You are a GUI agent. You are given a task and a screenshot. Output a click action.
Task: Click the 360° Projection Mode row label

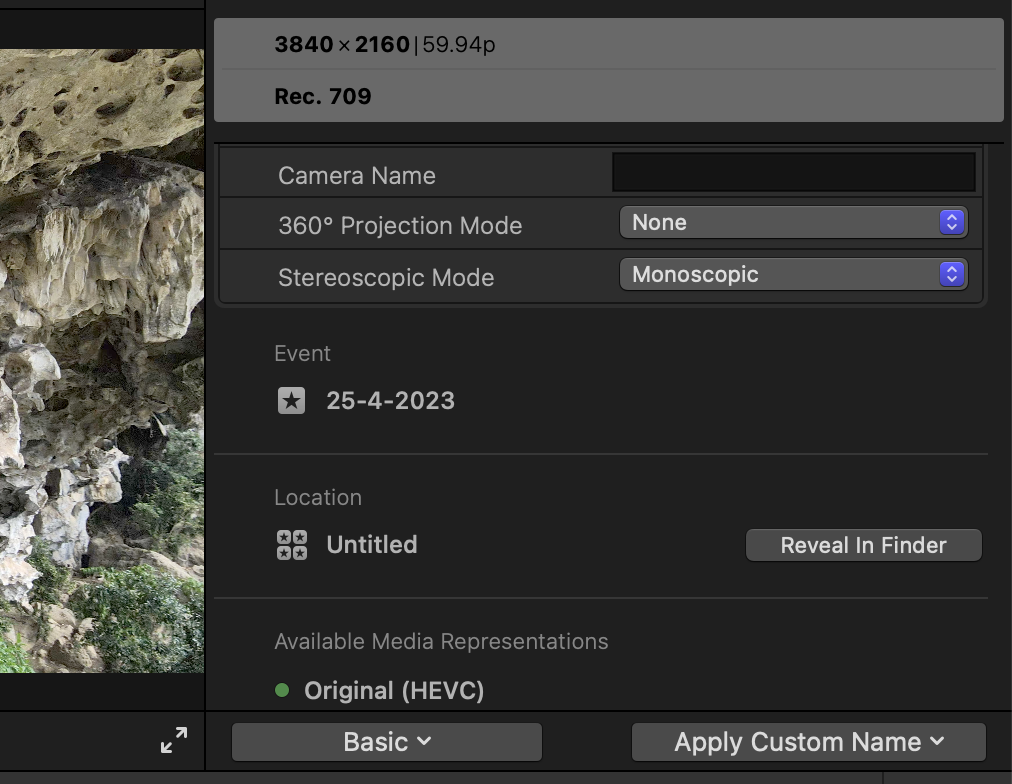(400, 226)
